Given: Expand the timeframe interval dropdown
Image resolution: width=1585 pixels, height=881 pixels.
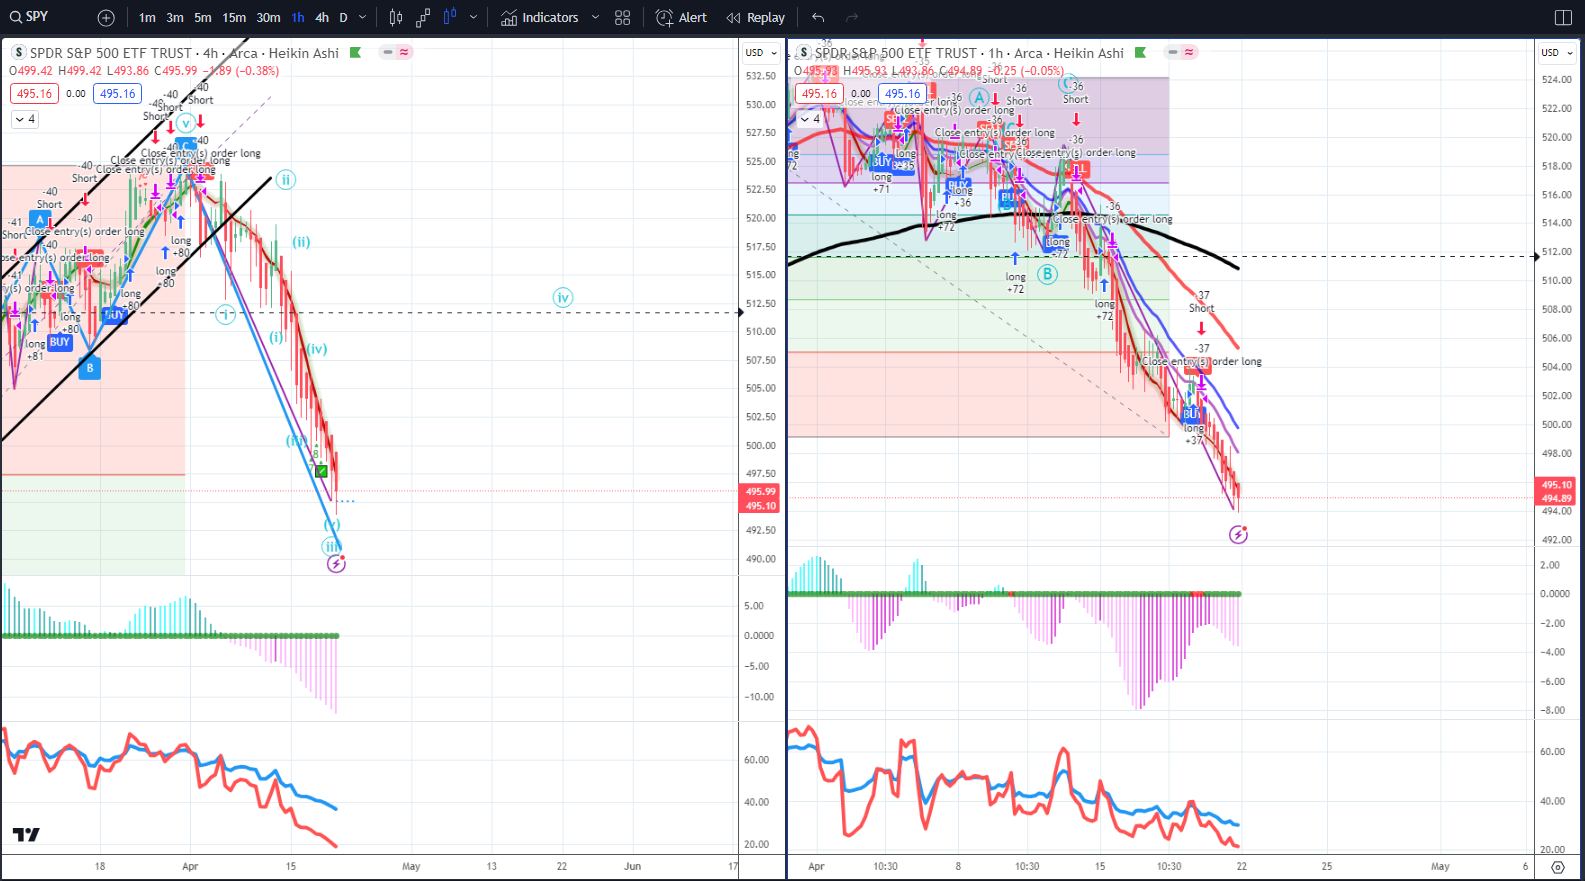Looking at the screenshot, I should tap(363, 18).
